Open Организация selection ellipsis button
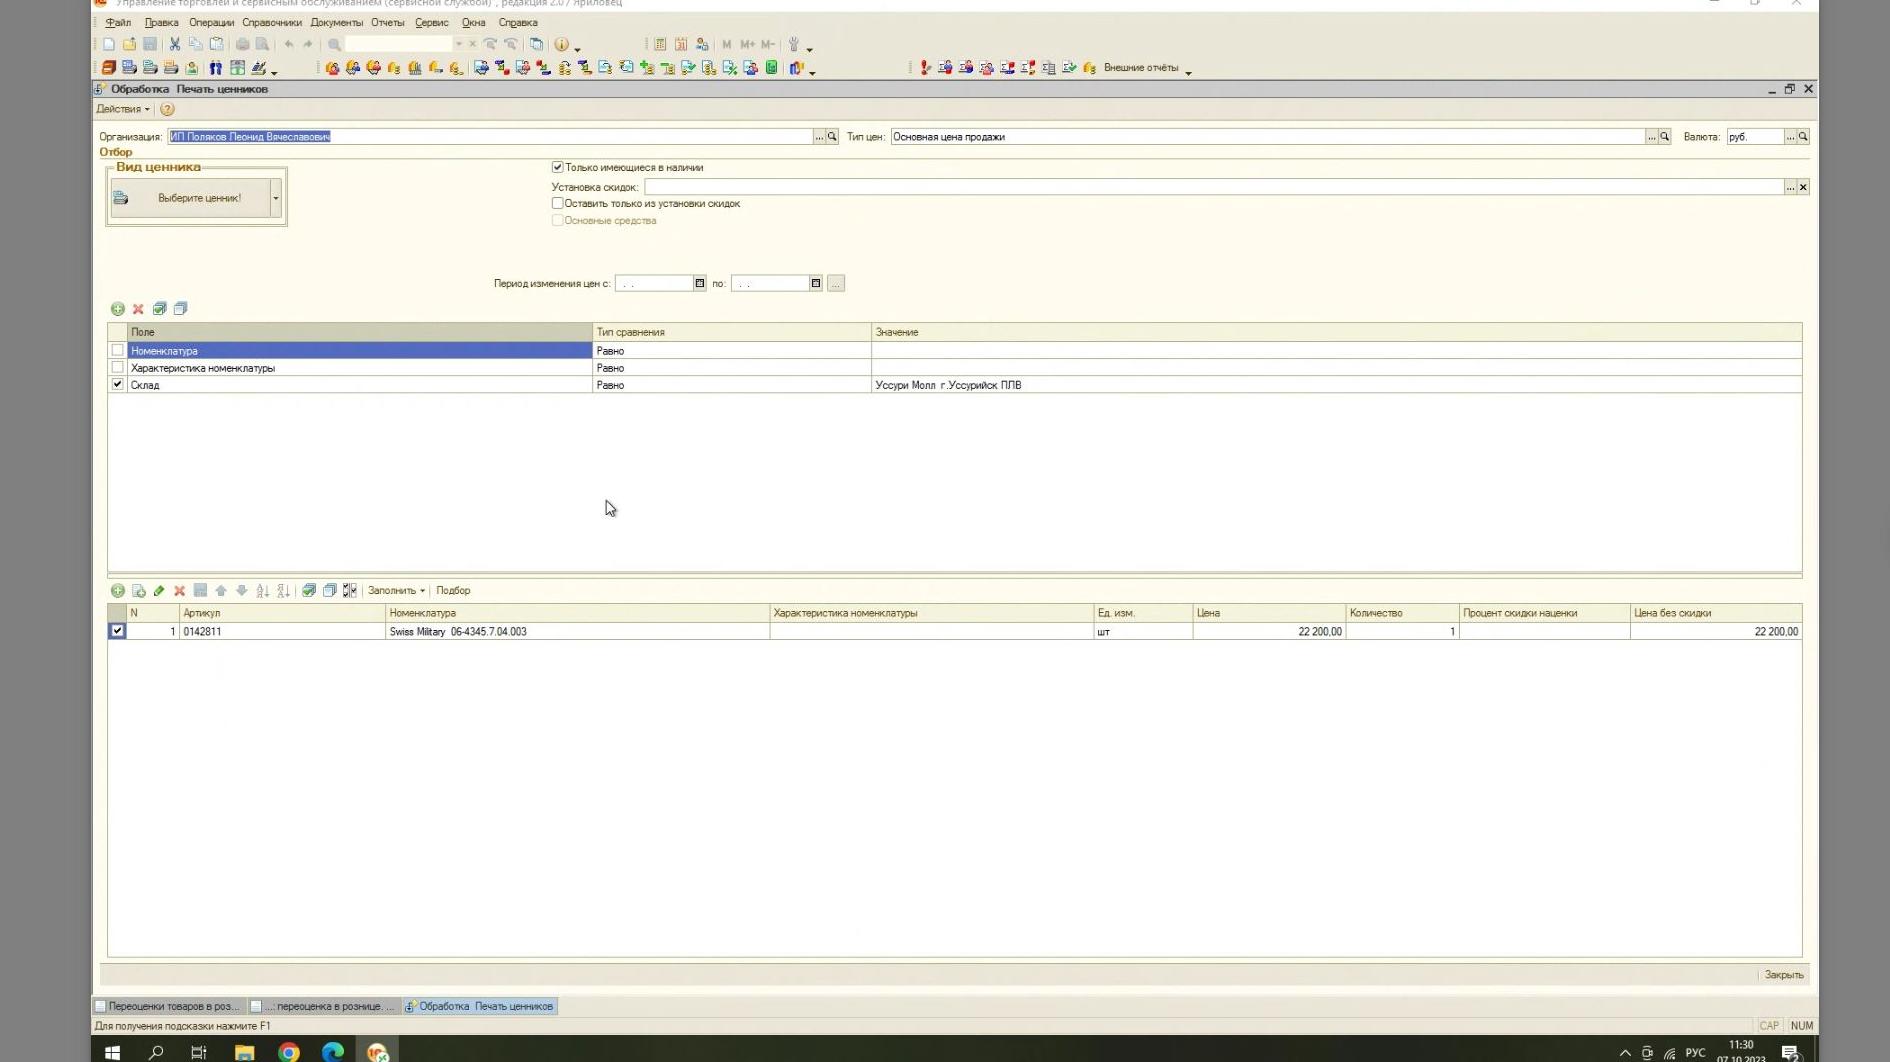 tap(819, 137)
